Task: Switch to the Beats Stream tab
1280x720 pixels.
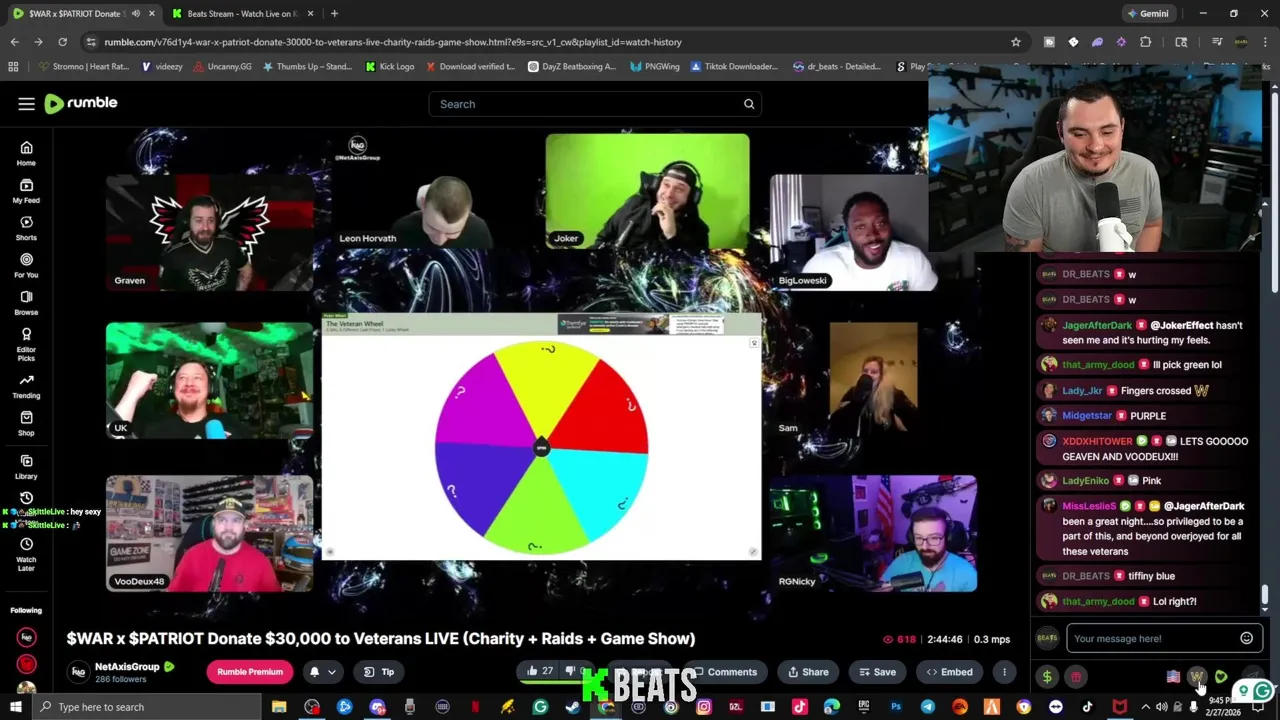Action: click(243, 14)
